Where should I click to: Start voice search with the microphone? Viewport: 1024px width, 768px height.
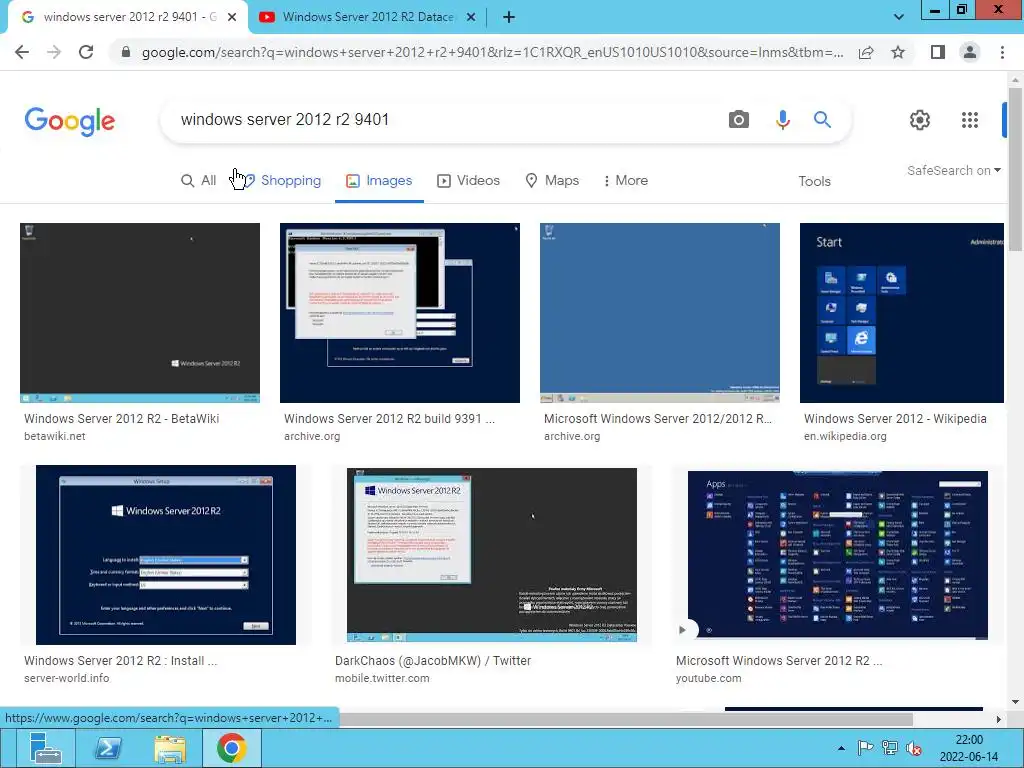pos(782,120)
